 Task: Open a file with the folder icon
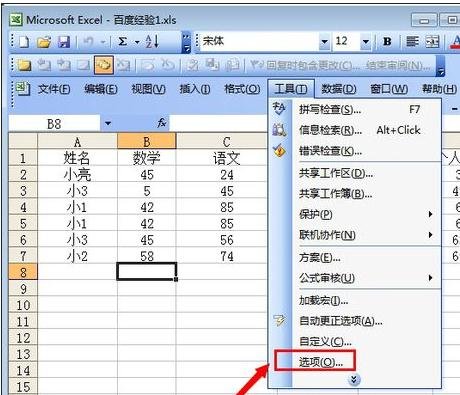point(44,42)
